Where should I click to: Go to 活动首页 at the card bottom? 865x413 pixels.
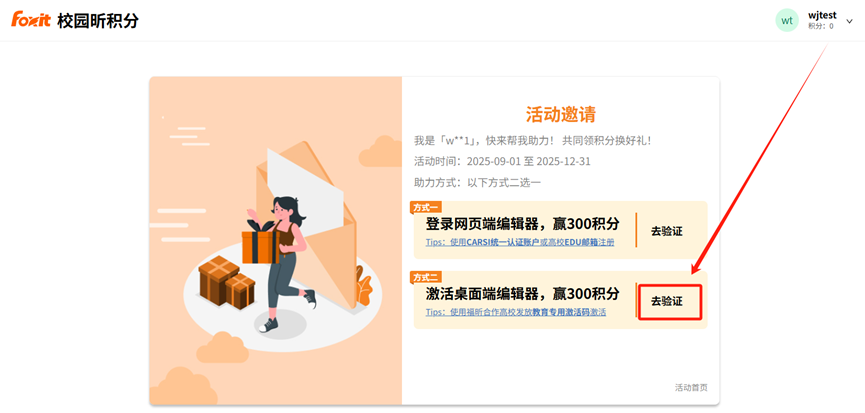[691, 388]
